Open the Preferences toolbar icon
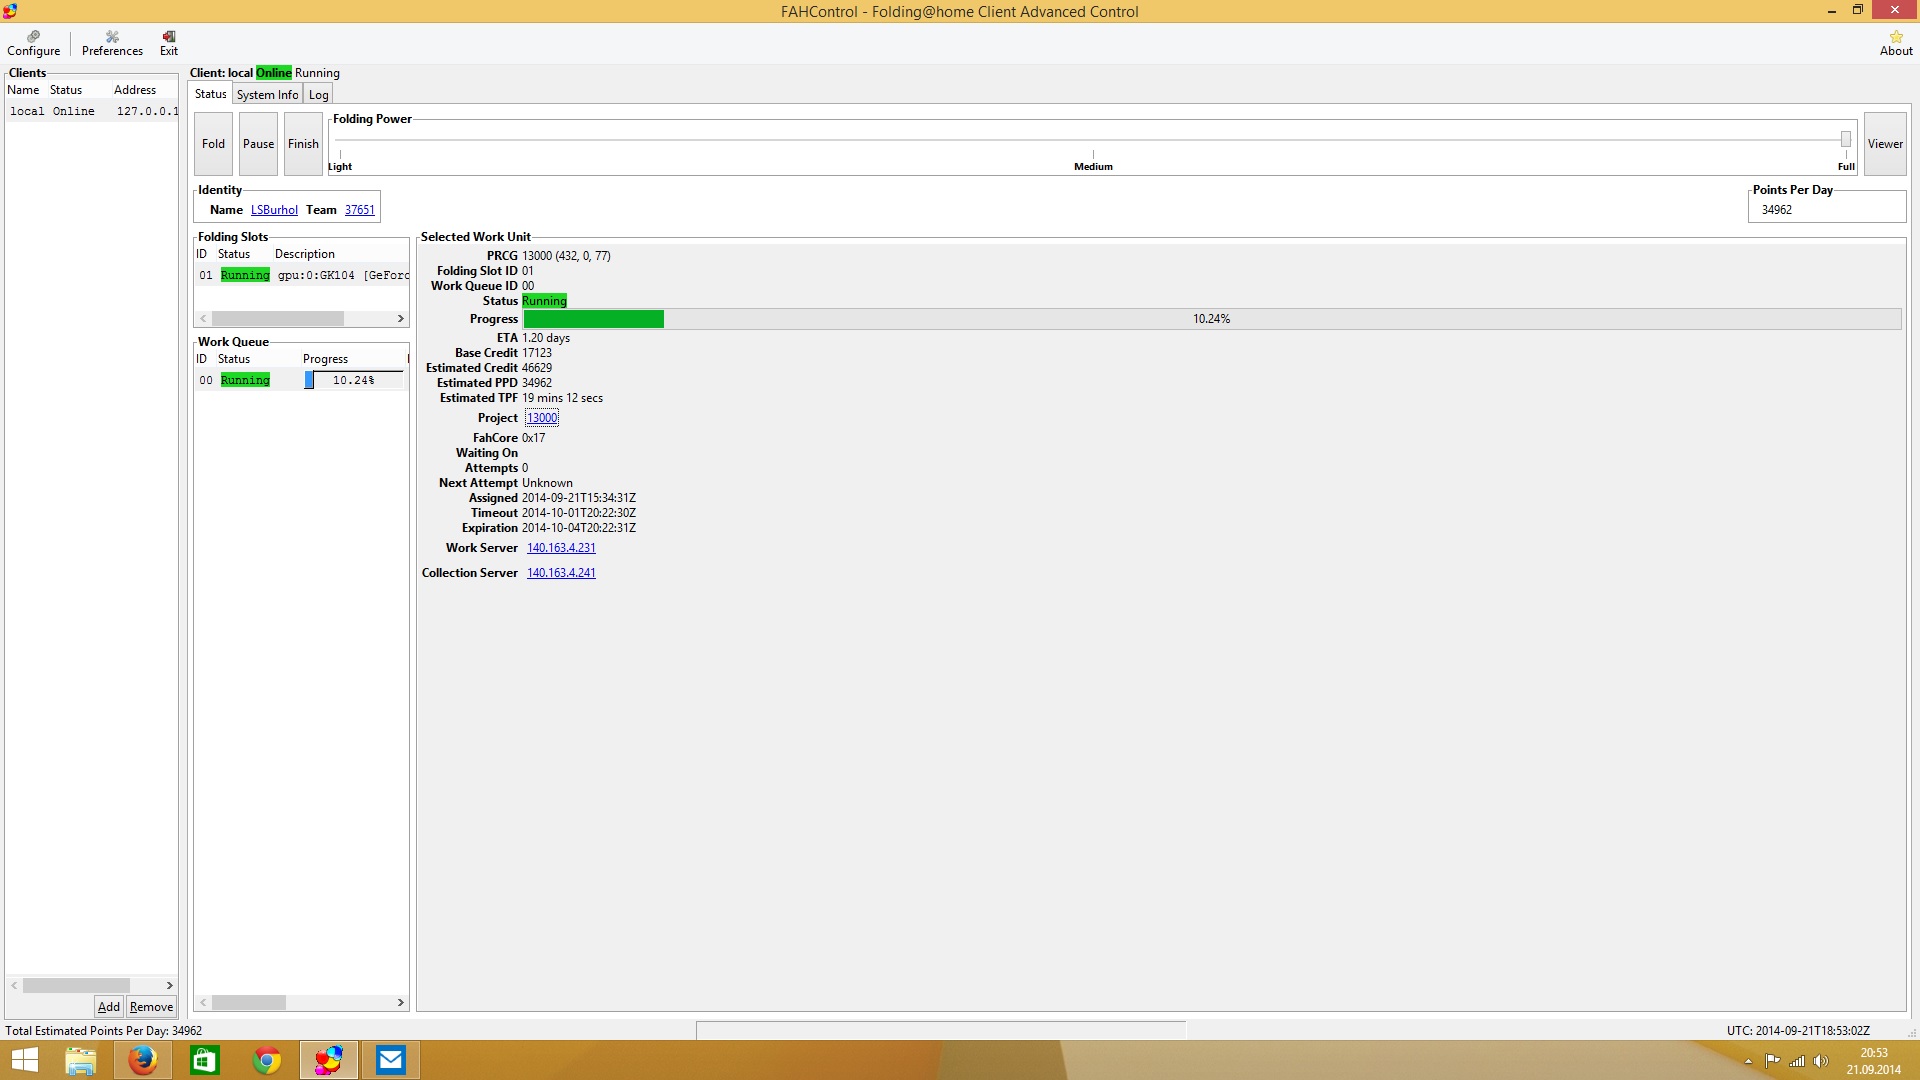 (x=112, y=44)
